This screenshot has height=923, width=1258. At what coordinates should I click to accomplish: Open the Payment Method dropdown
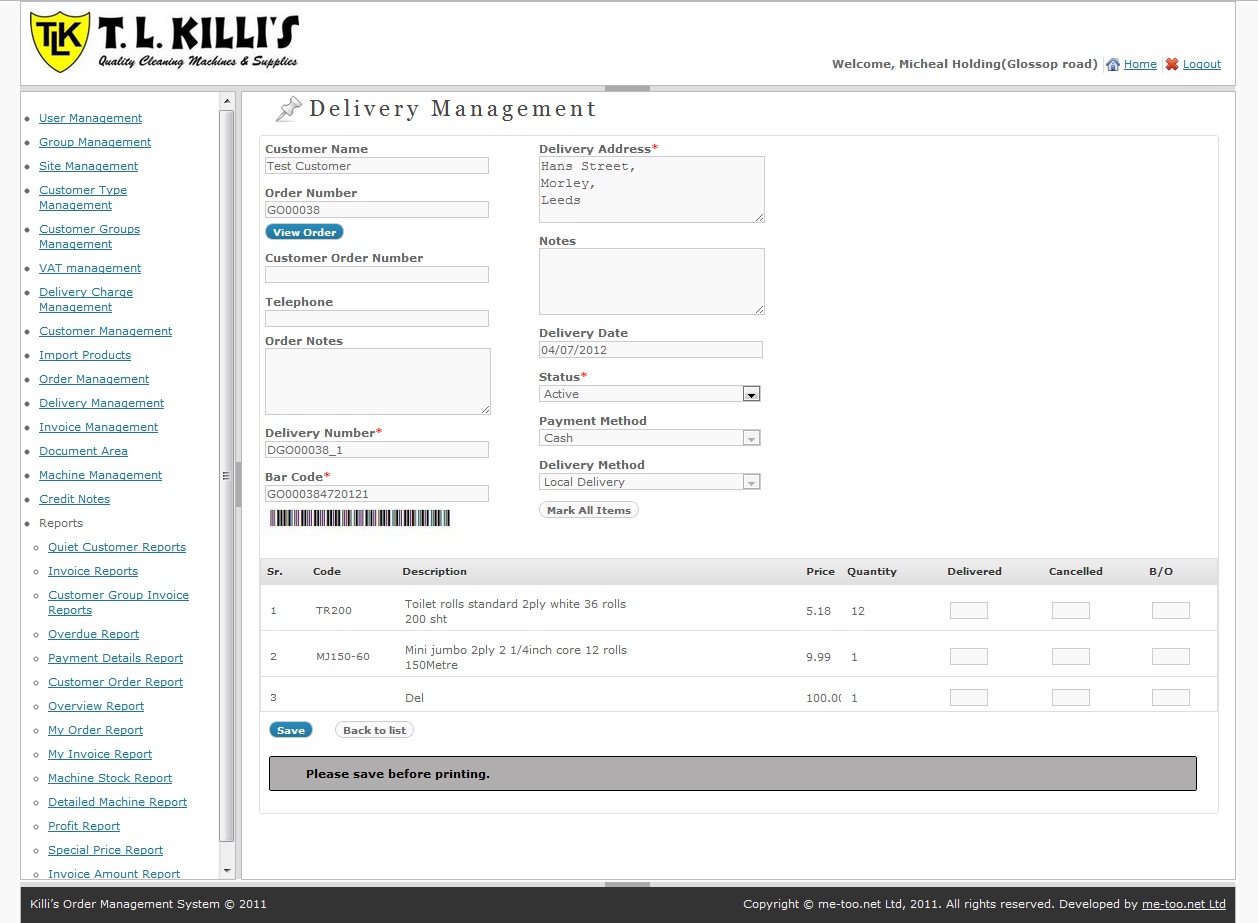[650, 438]
